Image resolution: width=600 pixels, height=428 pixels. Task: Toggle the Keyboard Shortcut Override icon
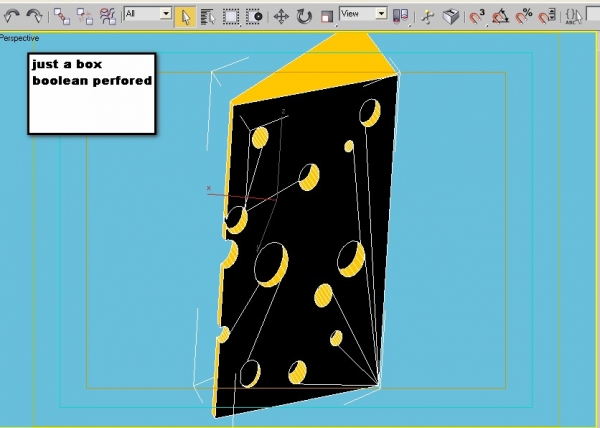tap(451, 17)
